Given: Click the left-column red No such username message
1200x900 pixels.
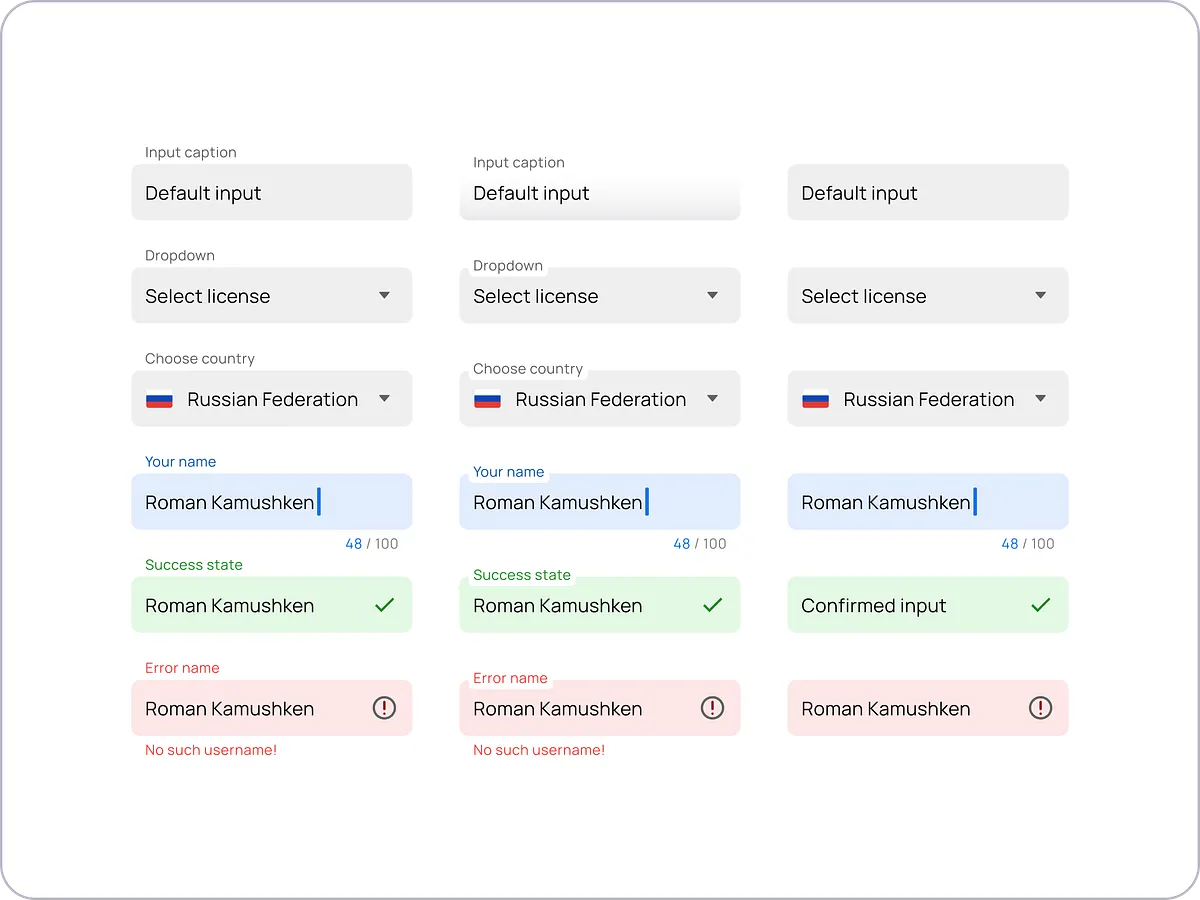Looking at the screenshot, I should pyautogui.click(x=211, y=750).
